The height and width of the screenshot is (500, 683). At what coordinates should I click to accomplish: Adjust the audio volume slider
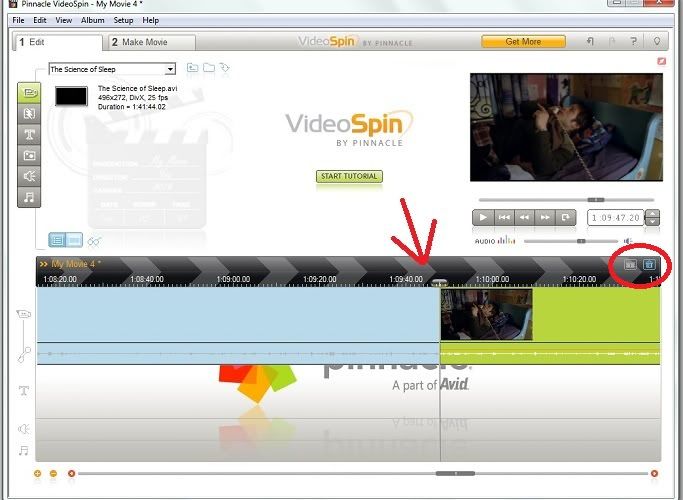pyautogui.click(x=580, y=241)
